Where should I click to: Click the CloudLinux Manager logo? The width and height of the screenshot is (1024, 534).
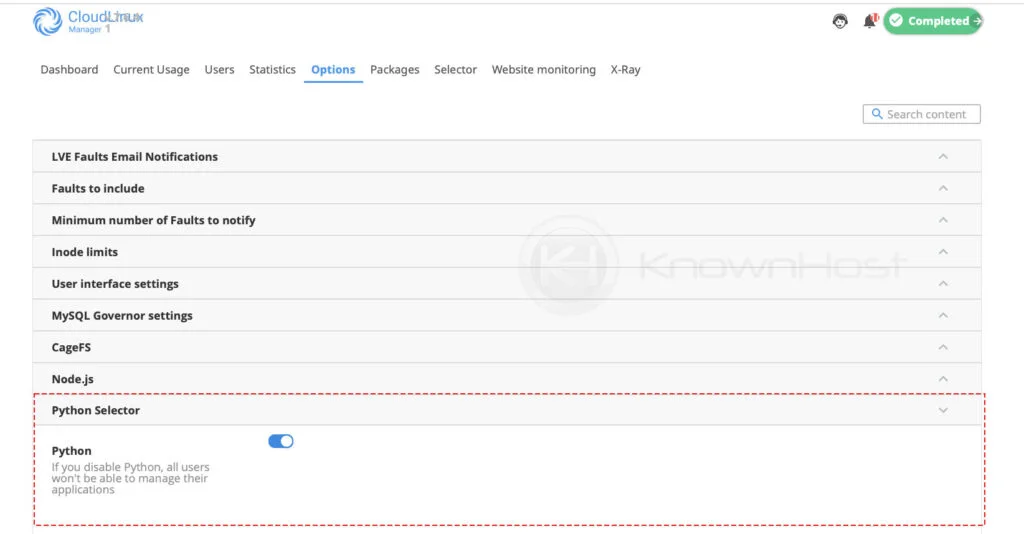coord(88,21)
